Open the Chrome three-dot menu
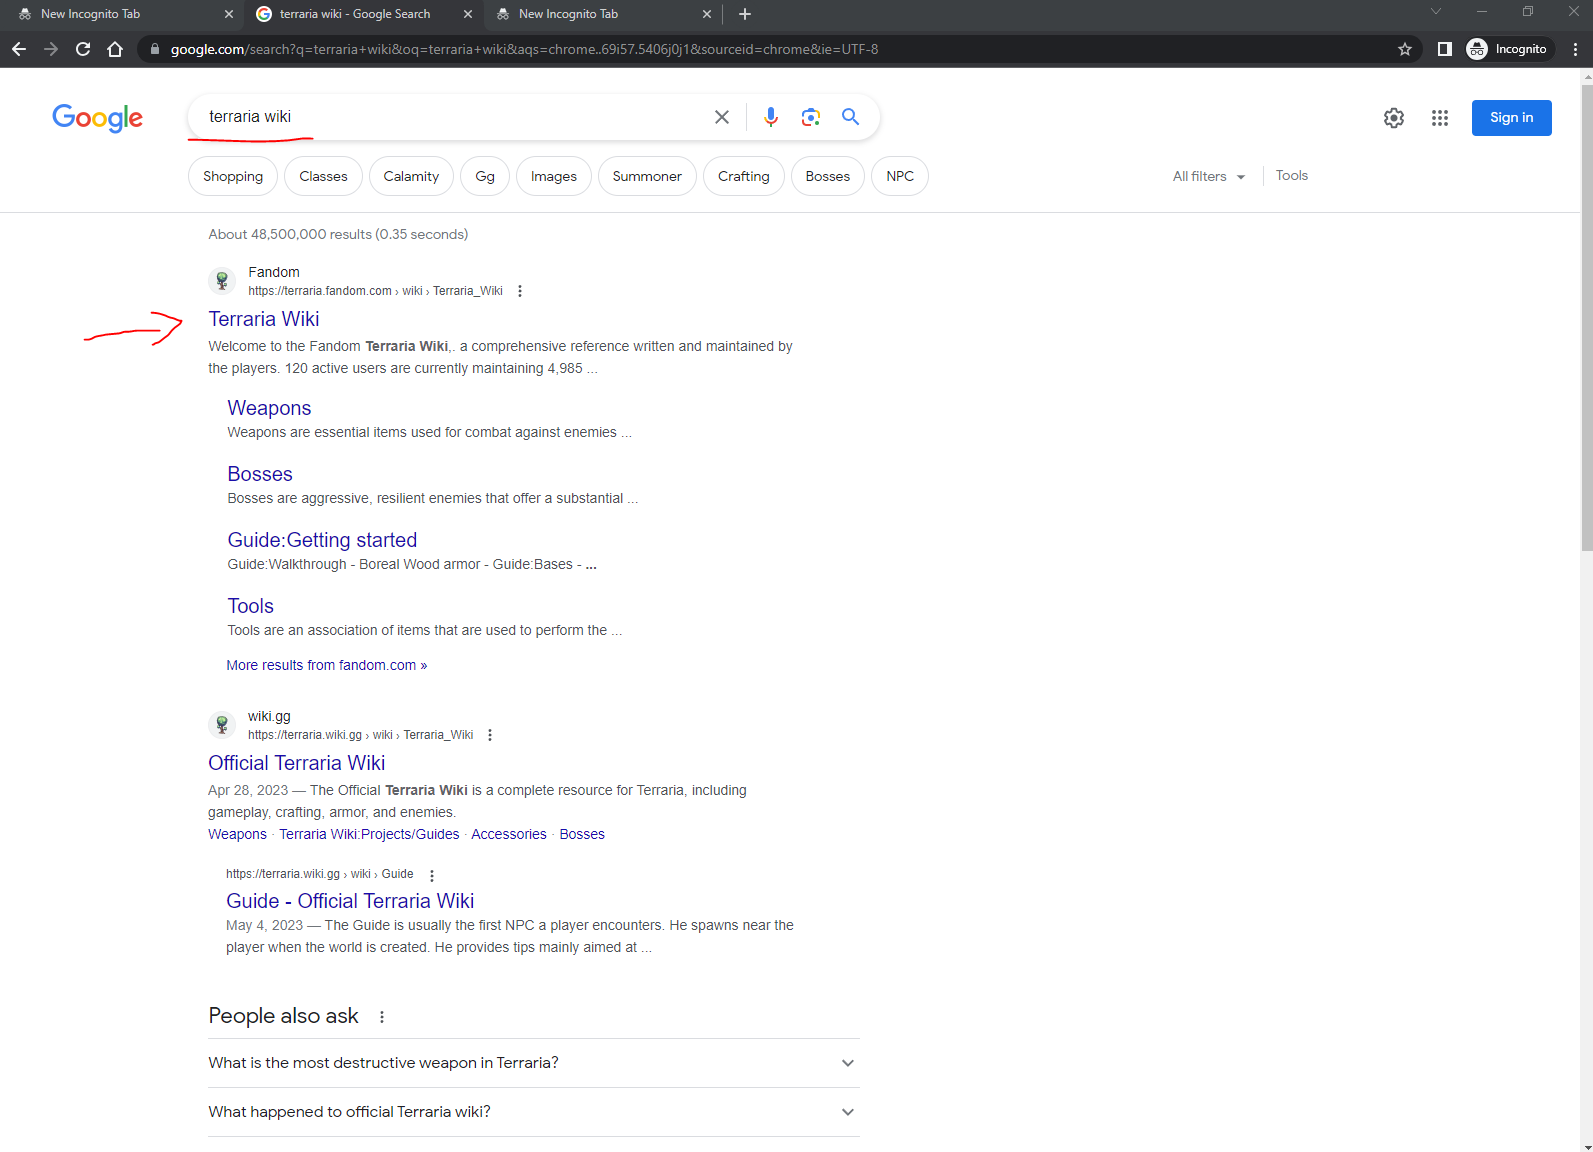Viewport: 1593px width, 1152px height. coord(1575,49)
